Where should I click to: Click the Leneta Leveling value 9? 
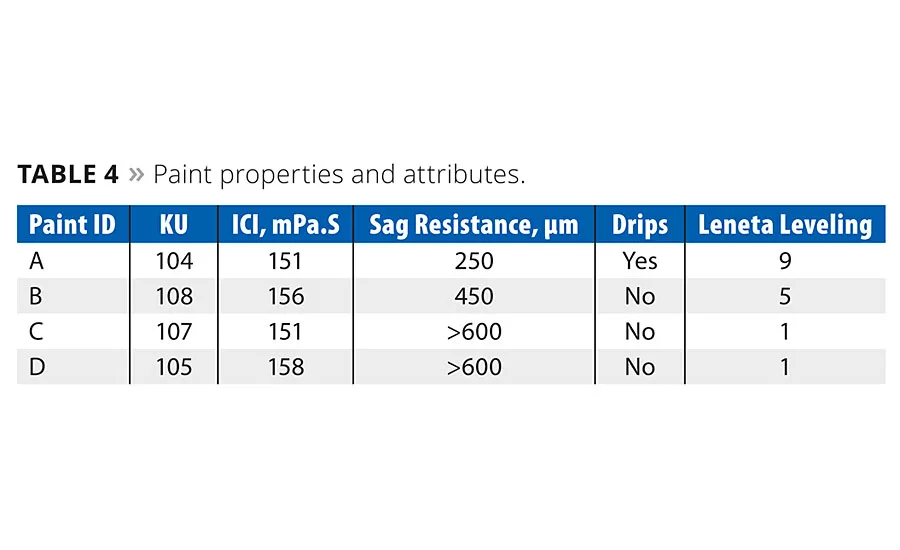[x=785, y=261]
